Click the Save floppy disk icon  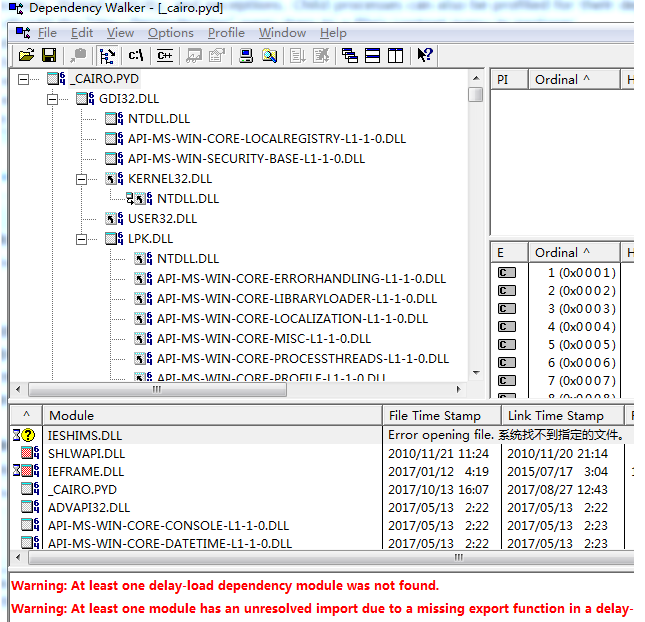[x=50, y=56]
